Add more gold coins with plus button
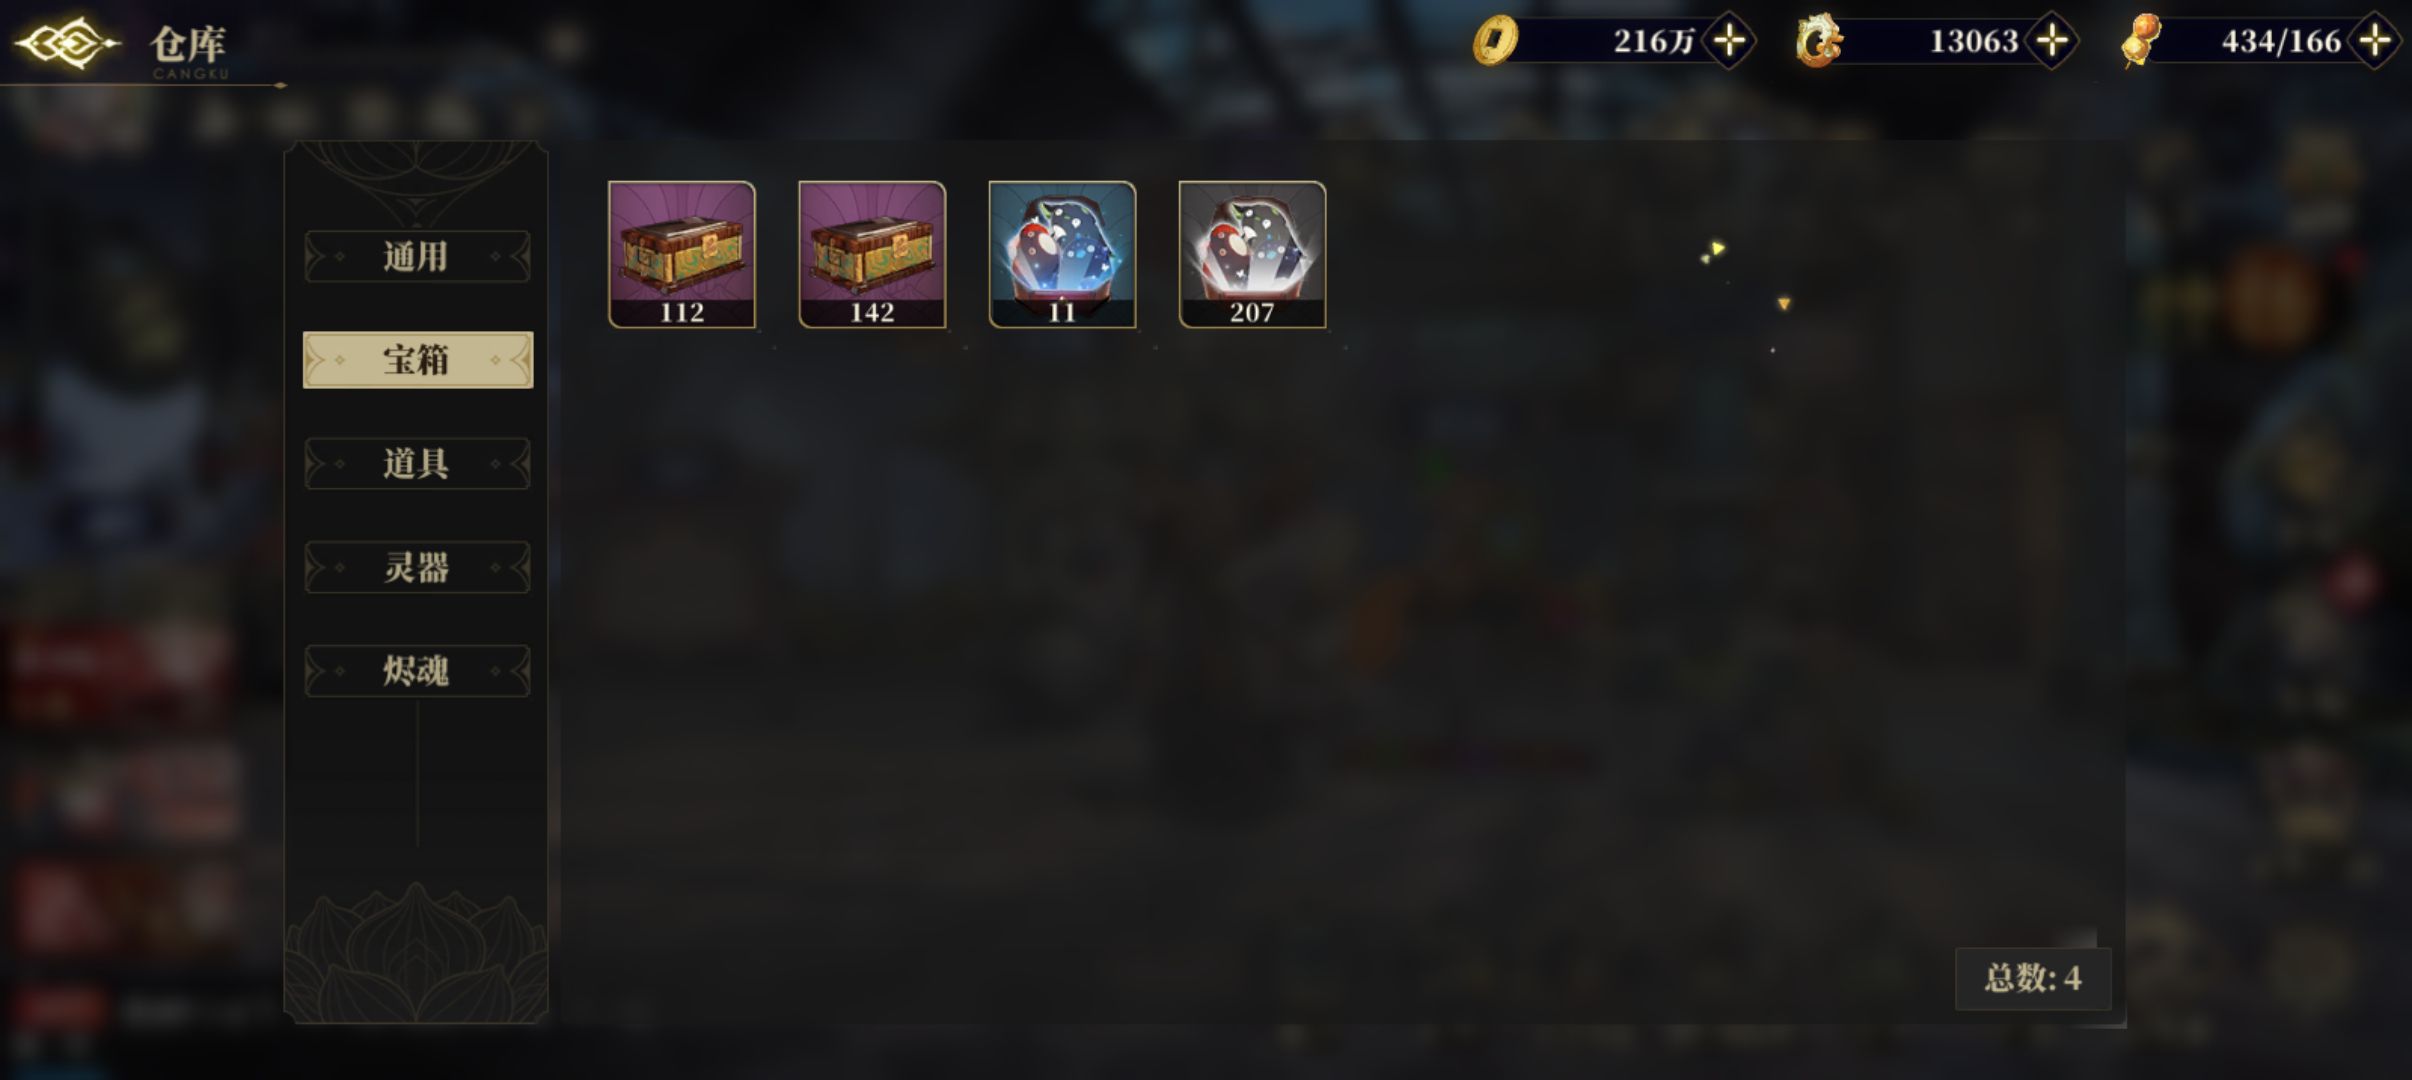 1729,41
